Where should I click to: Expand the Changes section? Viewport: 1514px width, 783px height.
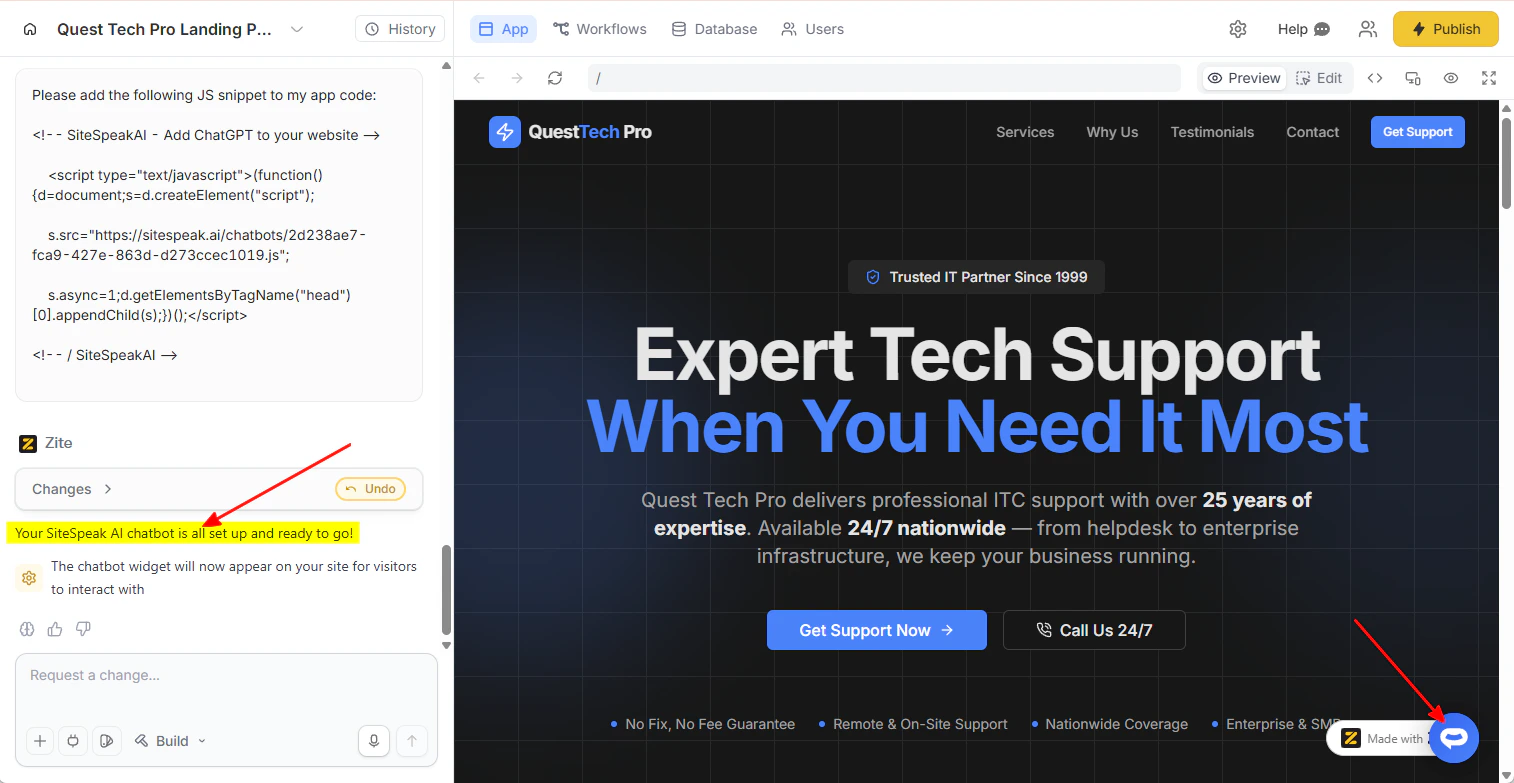(x=72, y=489)
